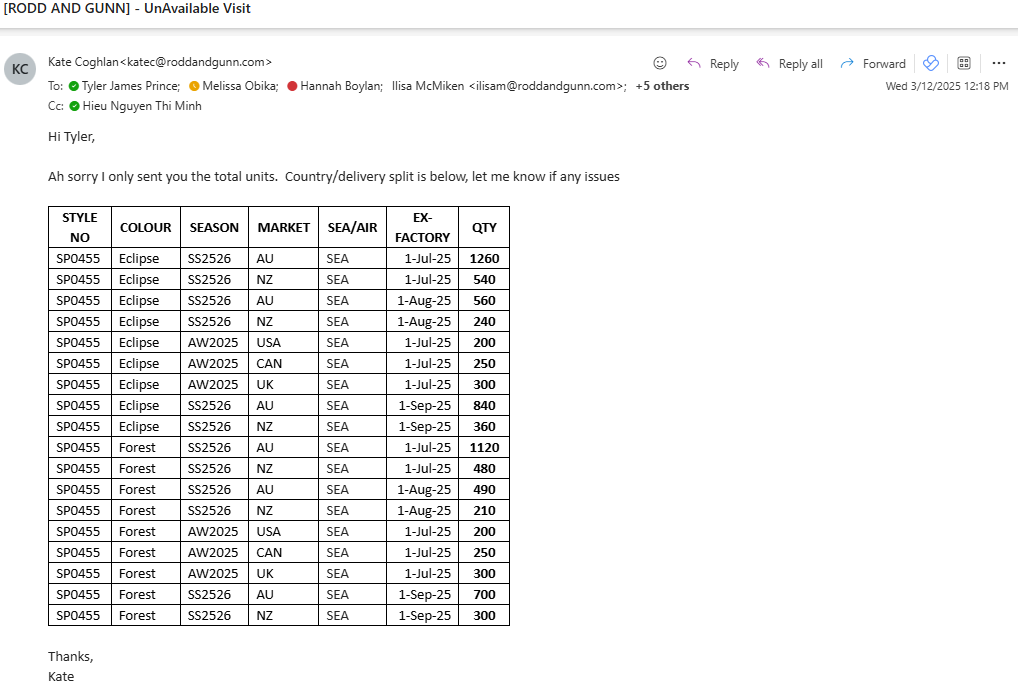This screenshot has width=1018, height=688.
Task: Click Hieu Nguyen Thi Minh's presence icon
Action: [x=75, y=106]
